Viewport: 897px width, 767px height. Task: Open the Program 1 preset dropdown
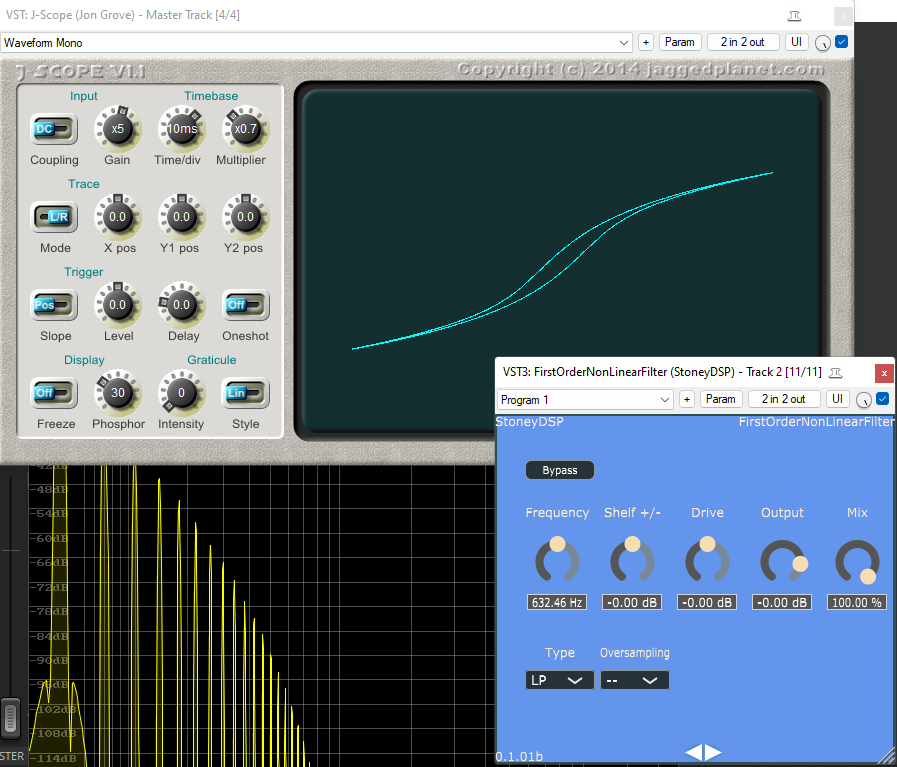pyautogui.click(x=585, y=400)
